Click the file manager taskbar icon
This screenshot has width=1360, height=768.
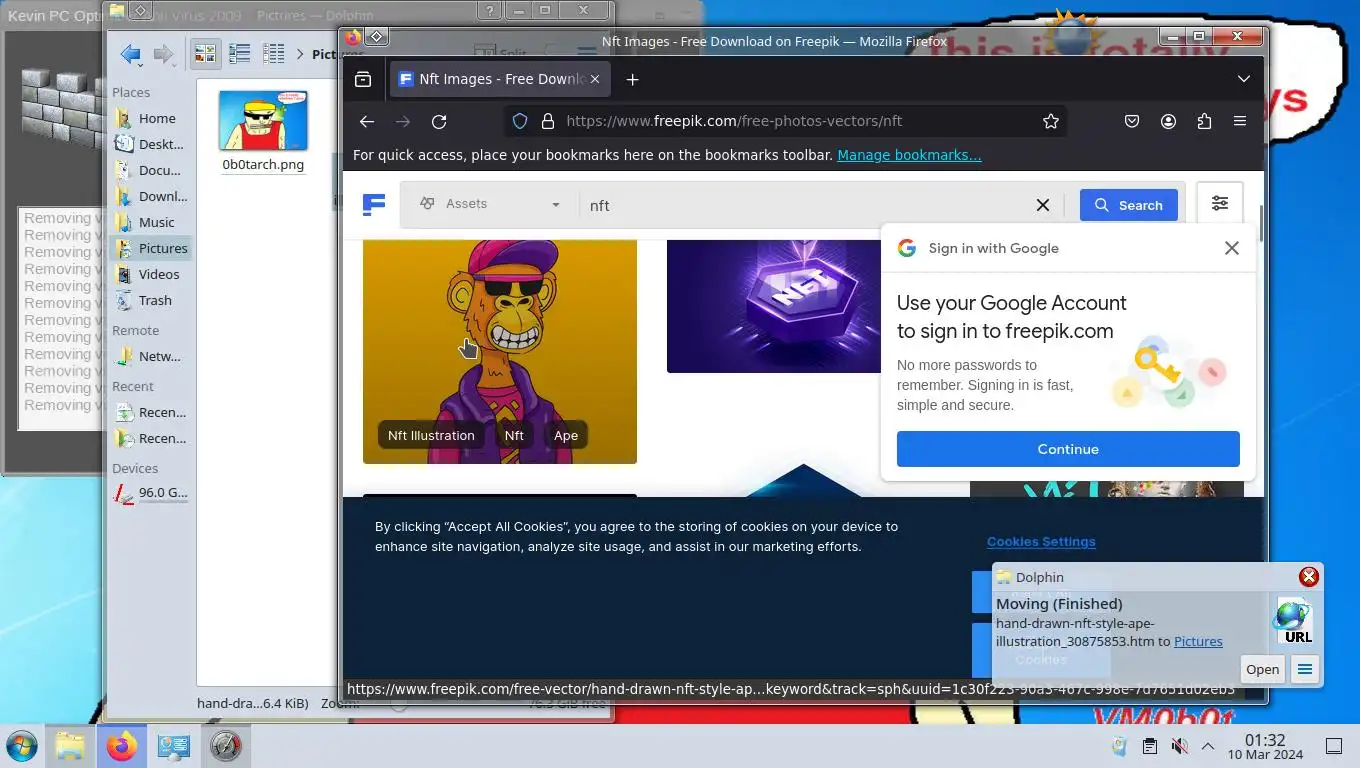[70, 746]
